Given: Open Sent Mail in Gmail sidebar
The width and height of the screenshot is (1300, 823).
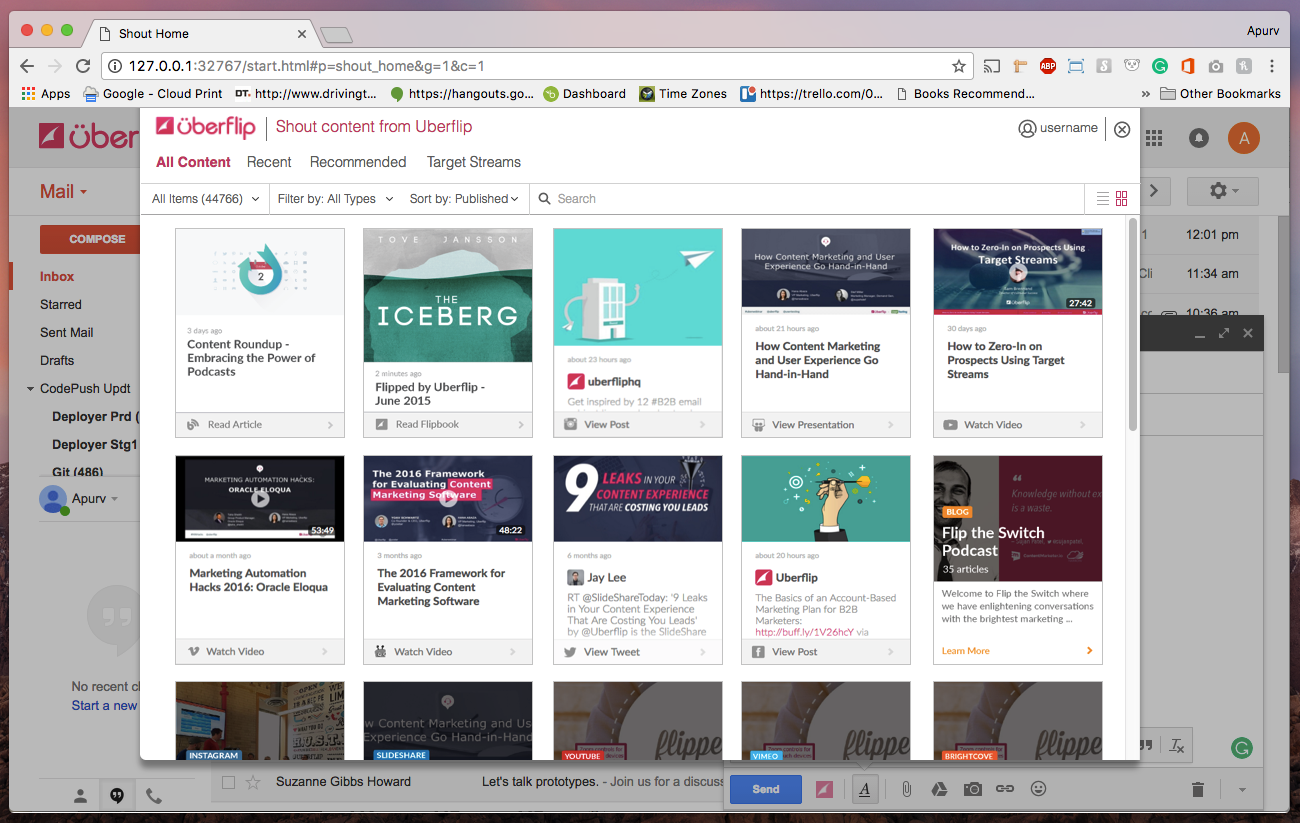Looking at the screenshot, I should tap(67, 333).
